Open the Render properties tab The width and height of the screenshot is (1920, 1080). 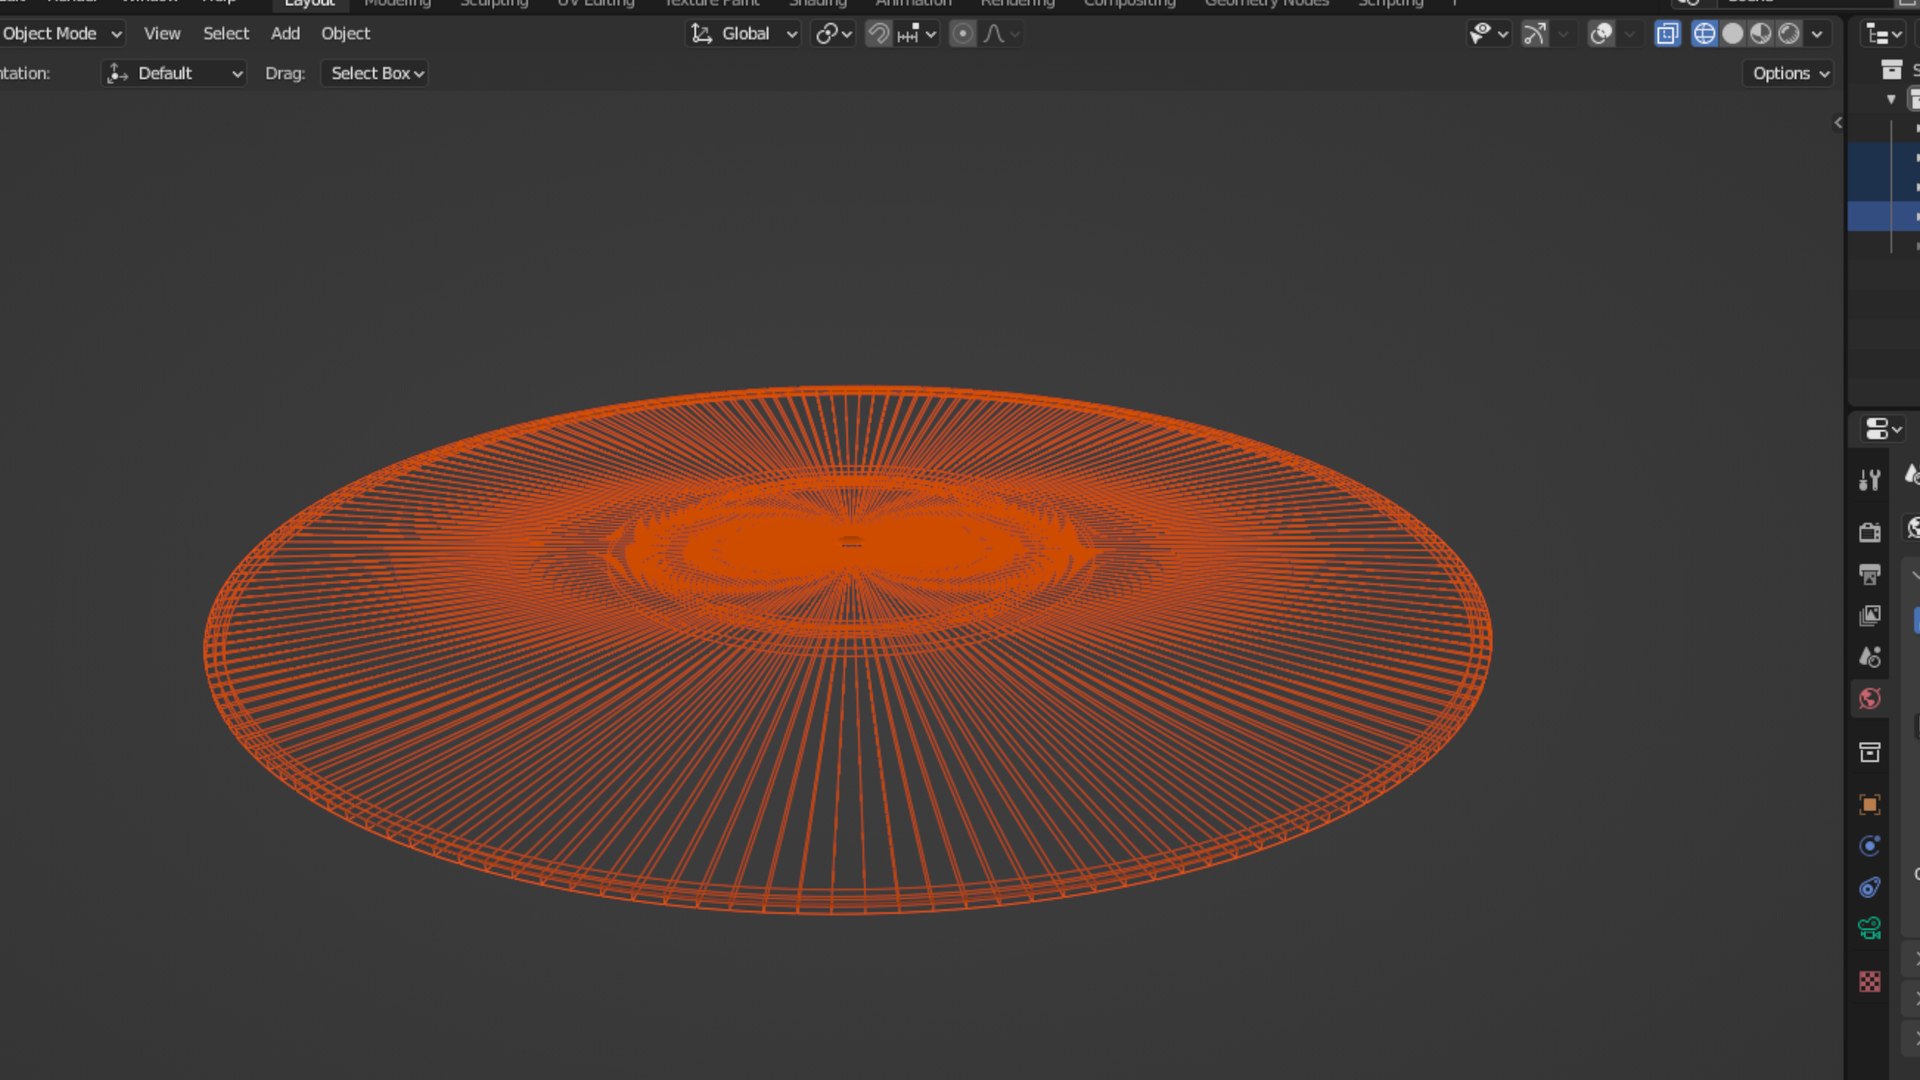click(x=1869, y=531)
